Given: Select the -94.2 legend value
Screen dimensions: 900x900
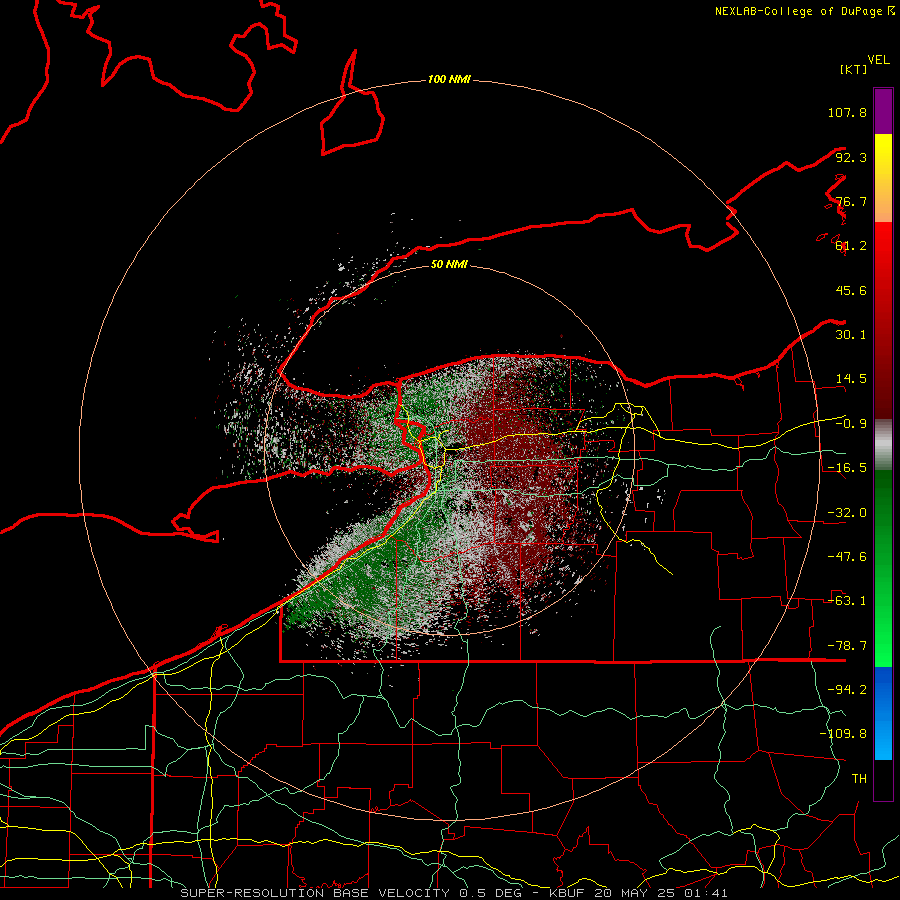Looking at the screenshot, I should tap(847, 690).
